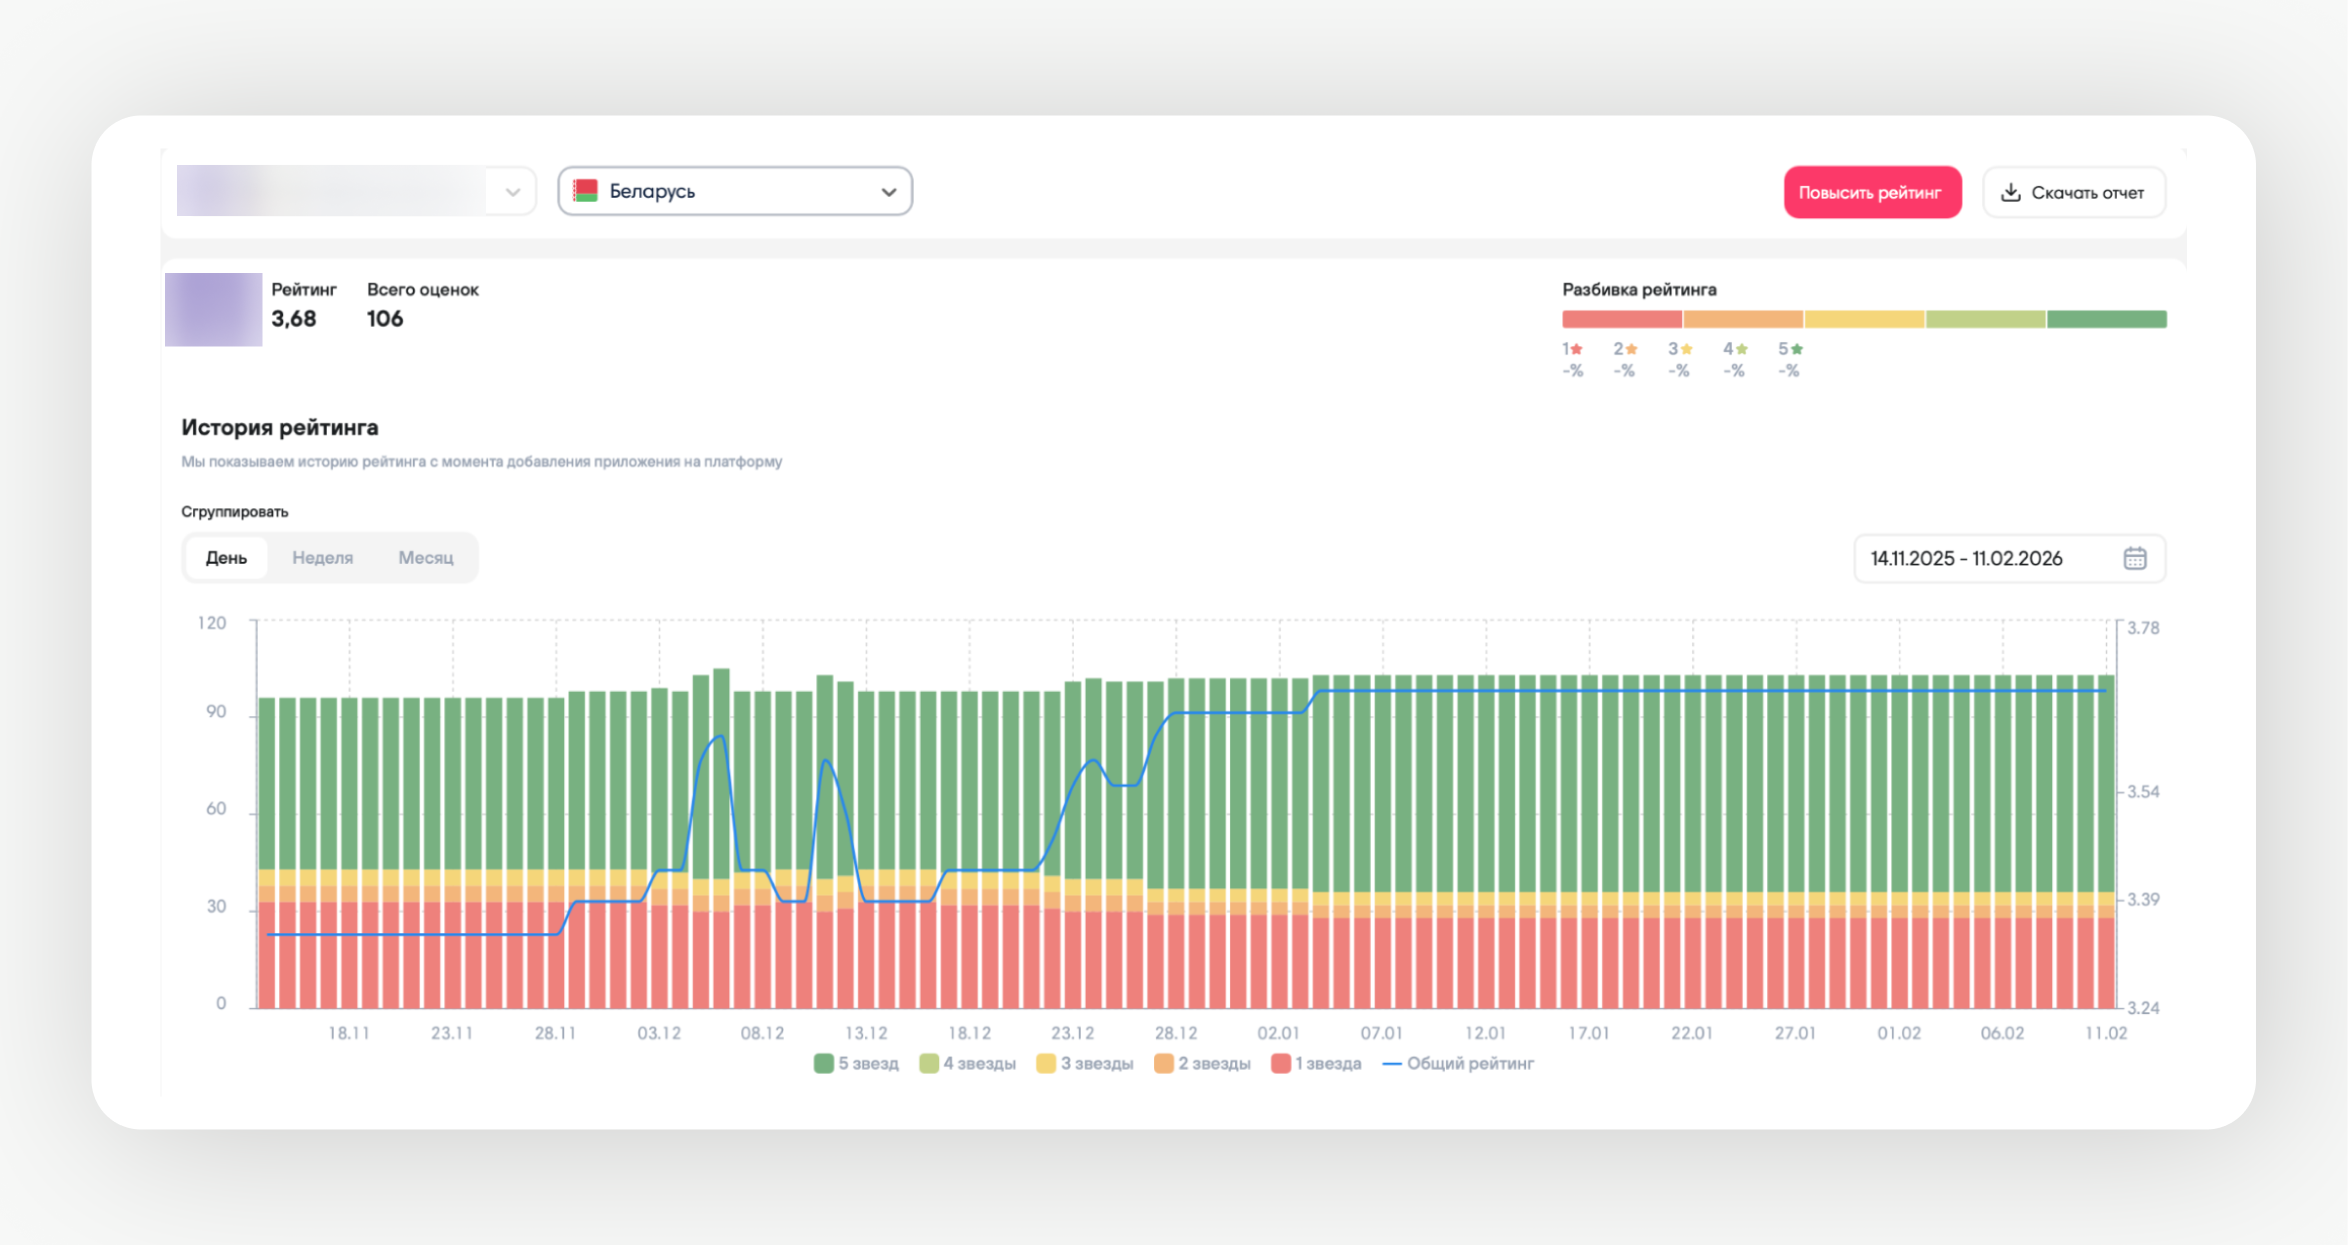The image size is (2348, 1245).
Task: Click the green segment of rating breakdown bar
Action: coord(2106,319)
